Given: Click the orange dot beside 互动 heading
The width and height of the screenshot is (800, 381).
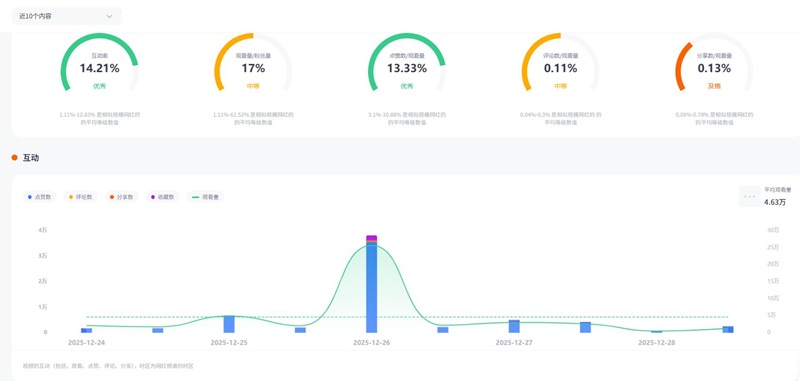Looking at the screenshot, I should [x=14, y=158].
